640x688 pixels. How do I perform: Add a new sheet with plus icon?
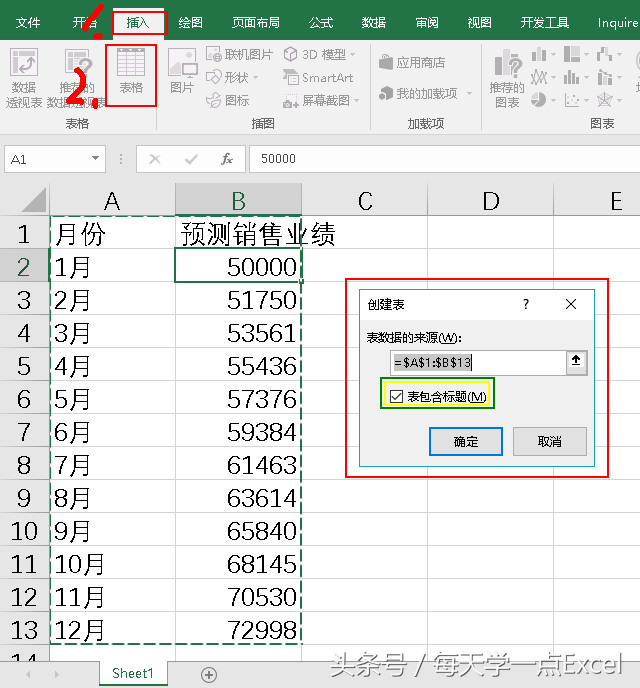point(209,675)
